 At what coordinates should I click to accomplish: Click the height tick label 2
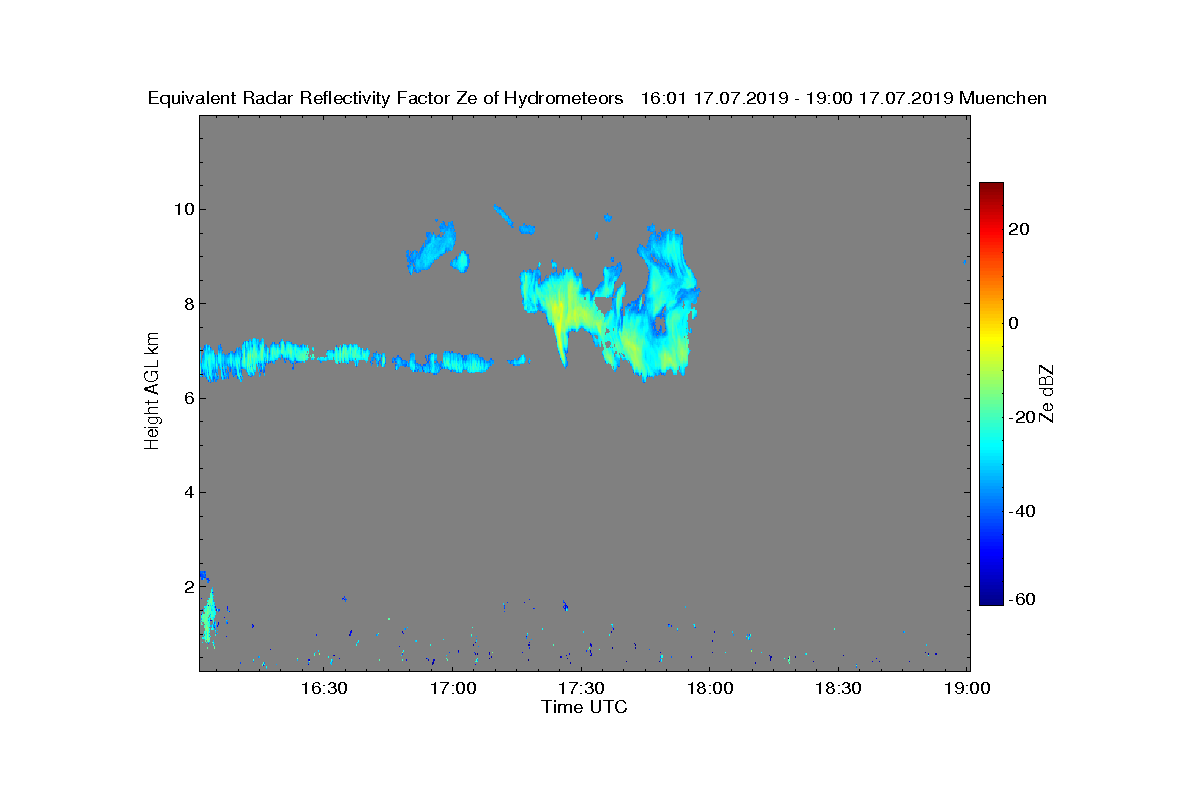pos(188,586)
